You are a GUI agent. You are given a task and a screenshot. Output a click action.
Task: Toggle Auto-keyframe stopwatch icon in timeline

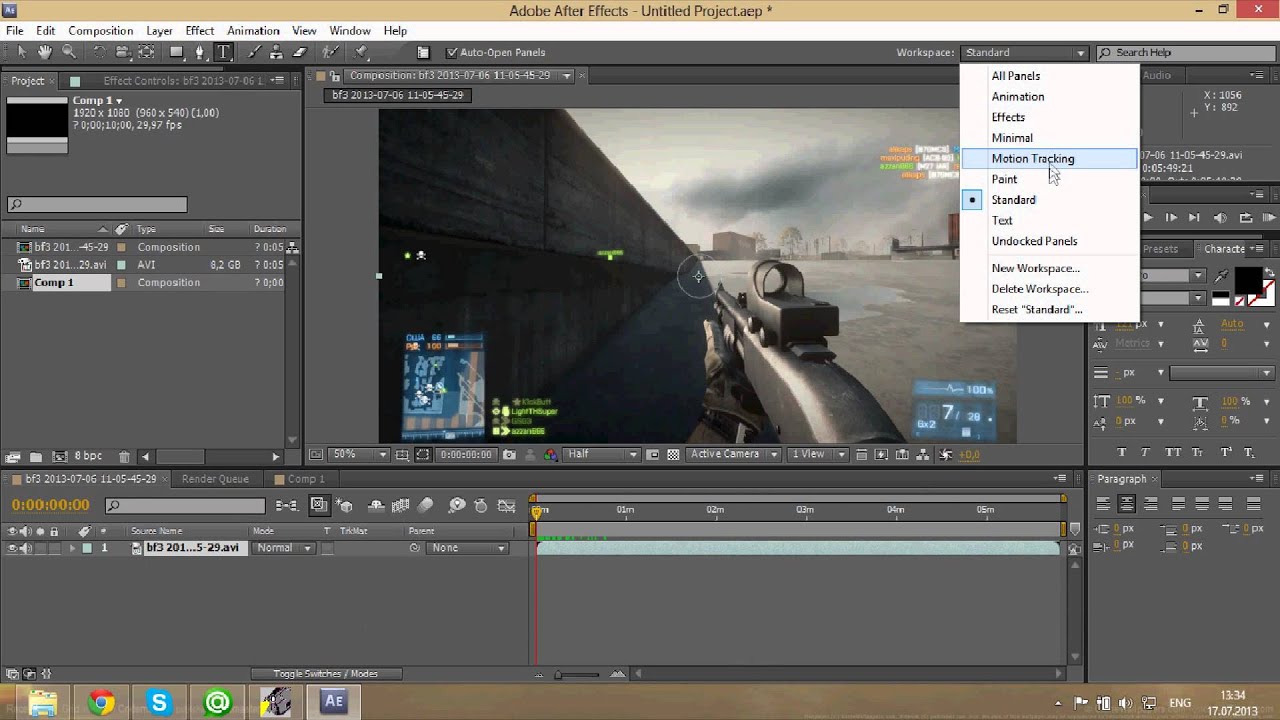[x=481, y=506]
